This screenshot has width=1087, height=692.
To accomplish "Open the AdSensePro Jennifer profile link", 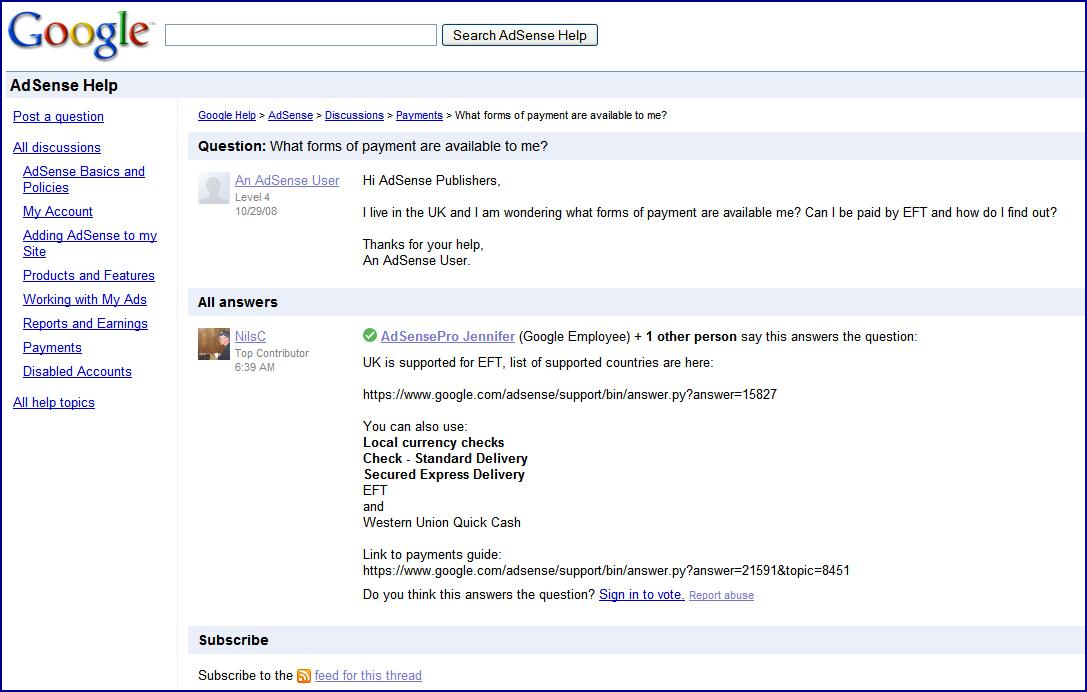I will click(x=448, y=336).
